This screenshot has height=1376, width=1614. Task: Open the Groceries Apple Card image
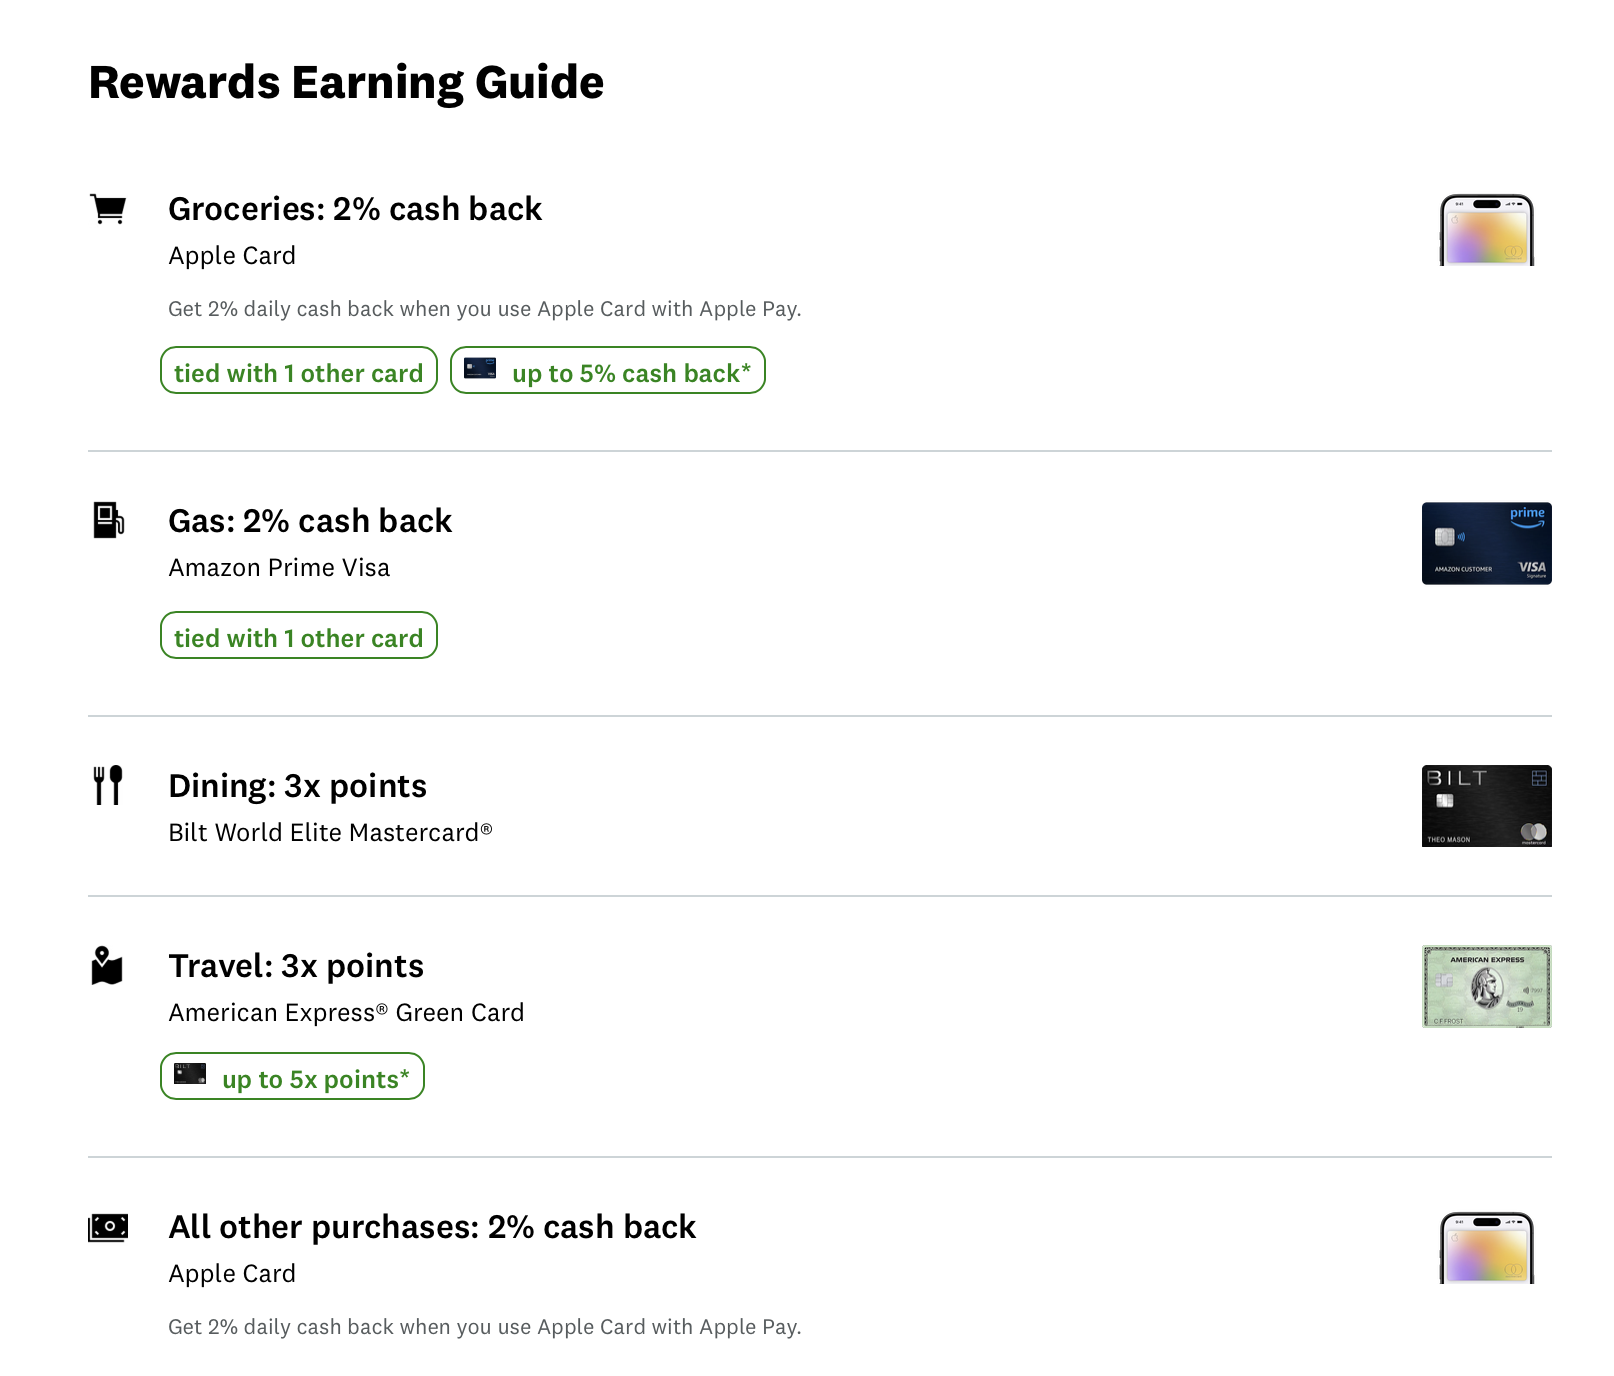1486,230
